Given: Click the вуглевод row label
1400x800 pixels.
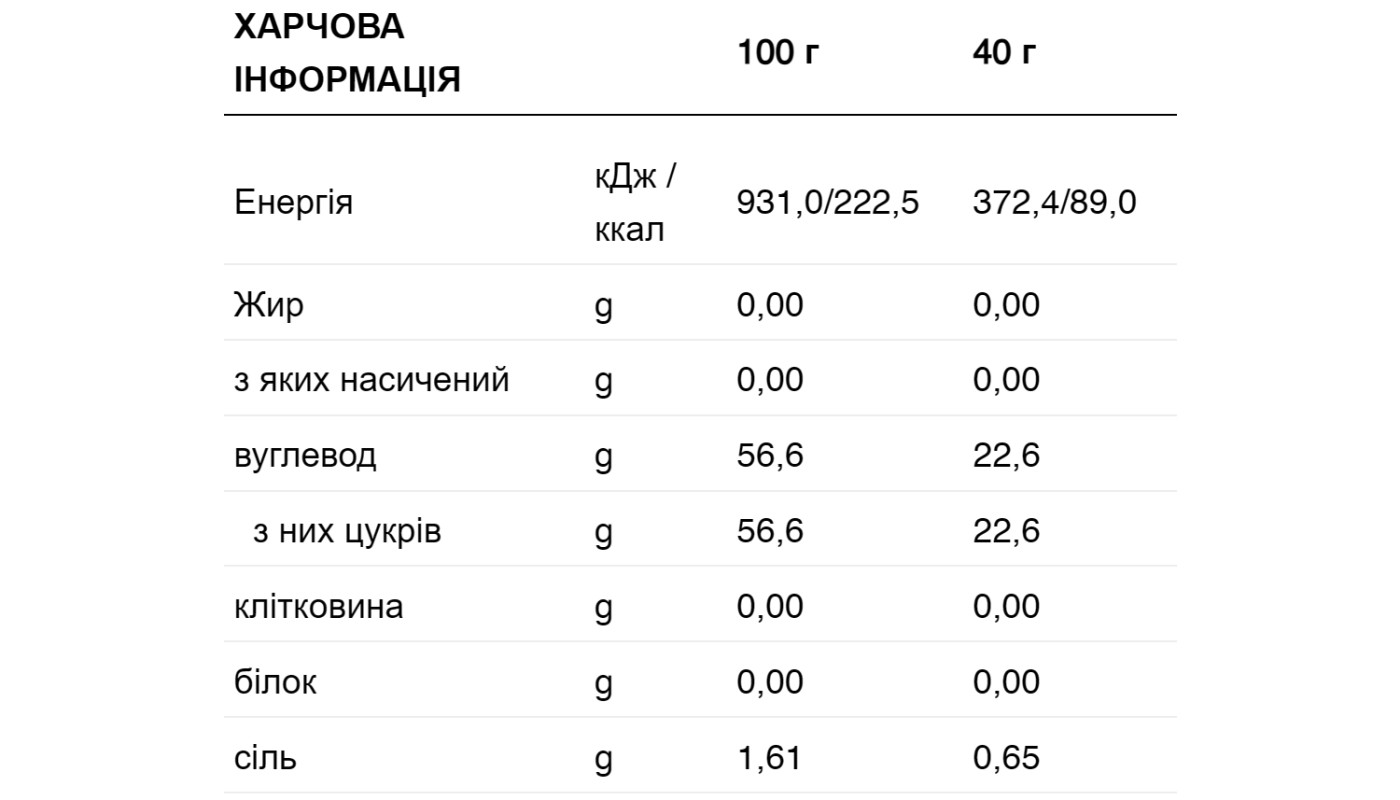Looking at the screenshot, I should (x=305, y=455).
